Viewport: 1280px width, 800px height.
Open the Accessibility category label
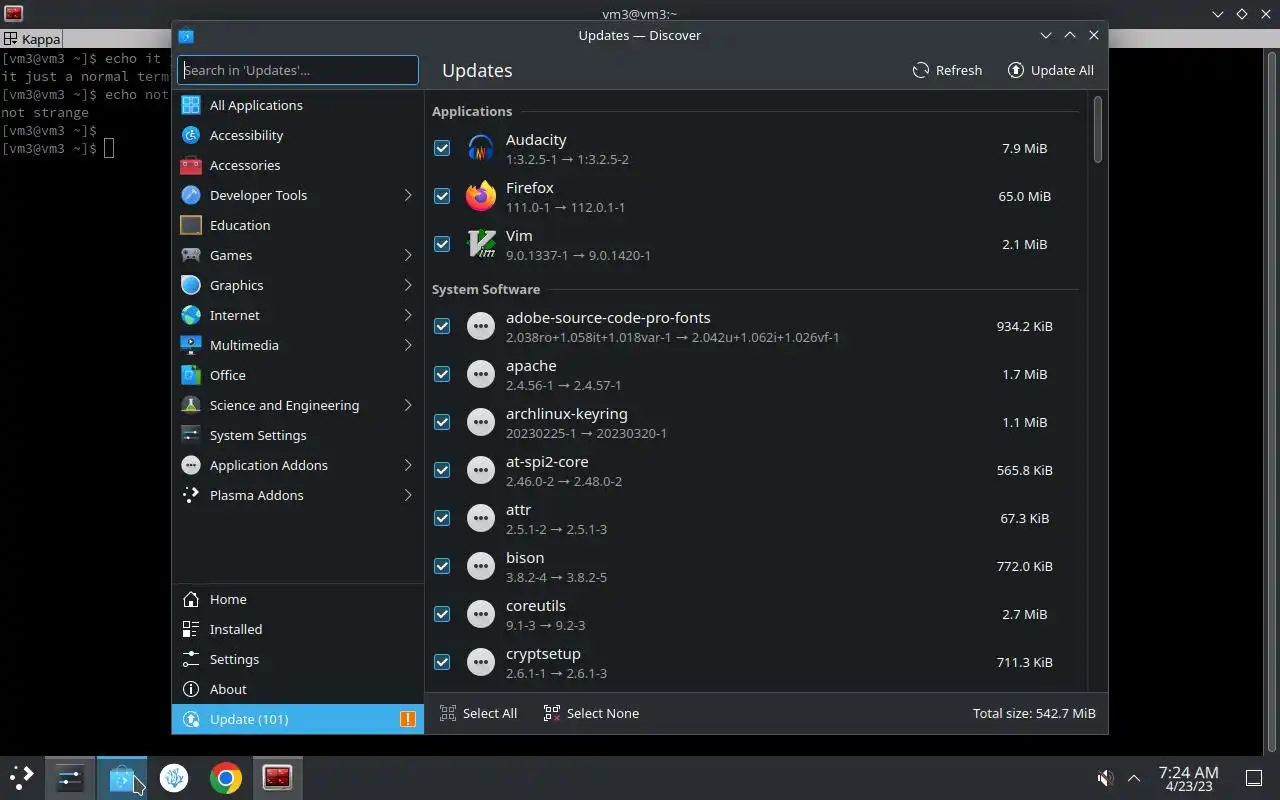pyautogui.click(x=246, y=135)
